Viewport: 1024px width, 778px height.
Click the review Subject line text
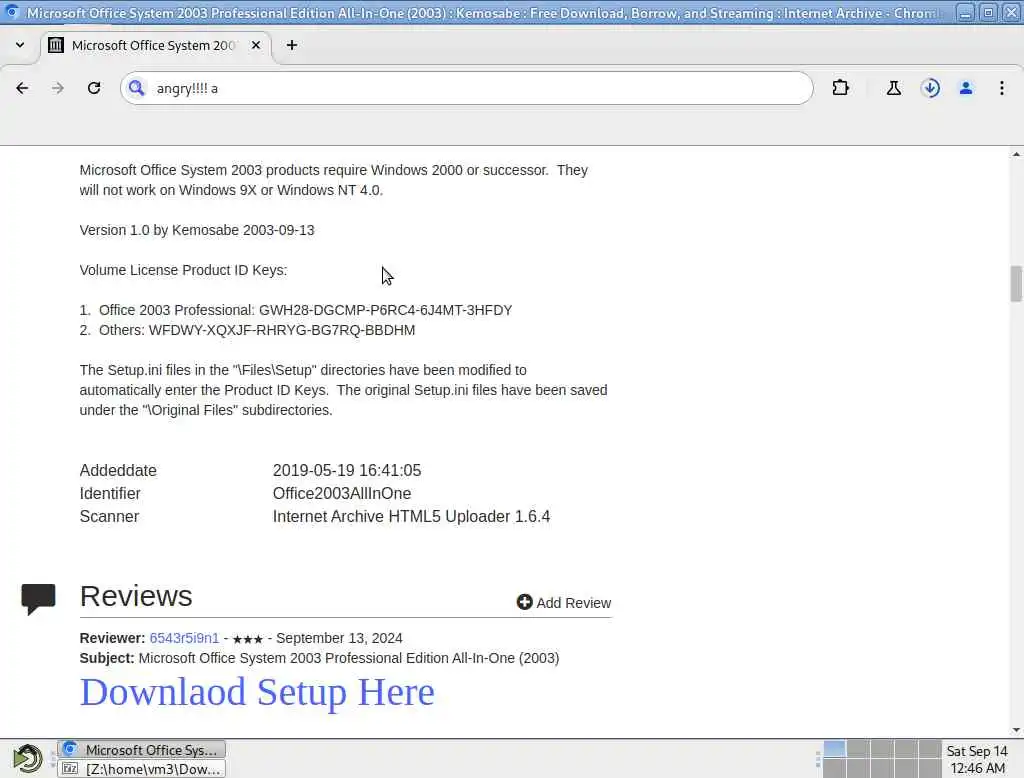[319, 658]
